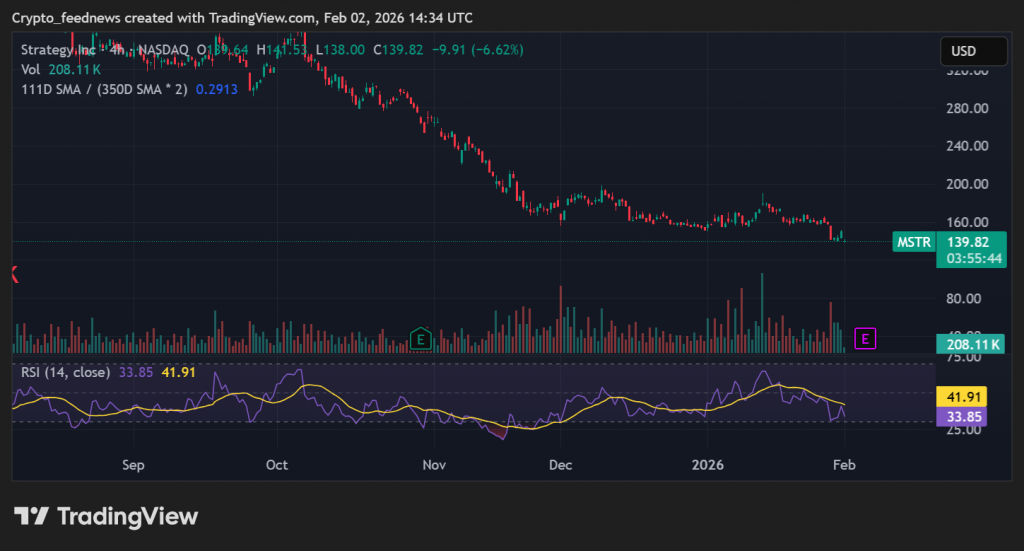
Task: Select the 111D SMA / 350D SMA indicator
Action: 104,88
